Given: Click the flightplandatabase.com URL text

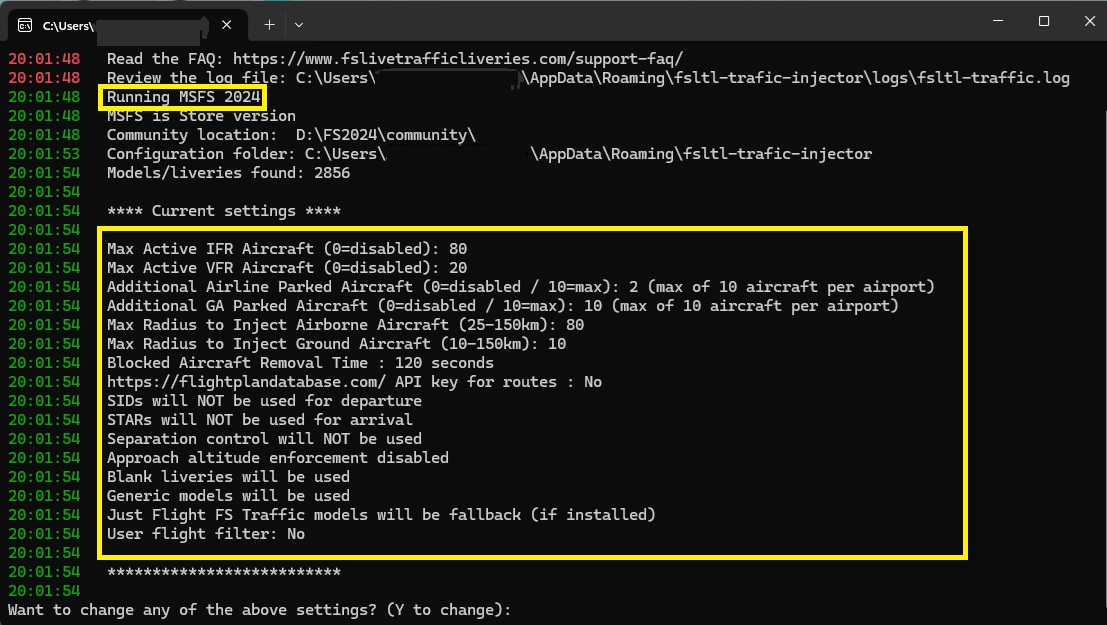Looking at the screenshot, I should [246, 382].
